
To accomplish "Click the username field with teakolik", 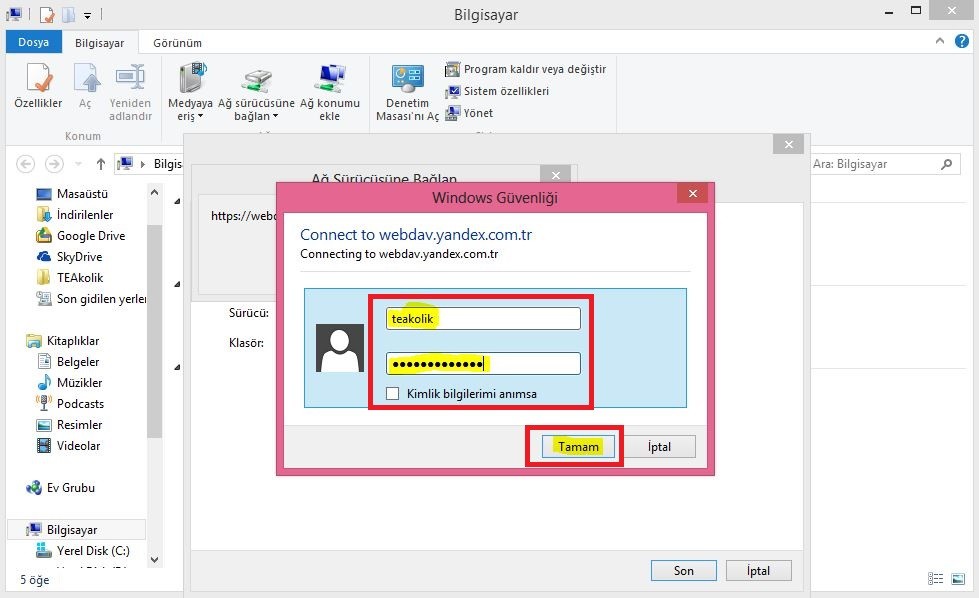I will pos(483,318).
